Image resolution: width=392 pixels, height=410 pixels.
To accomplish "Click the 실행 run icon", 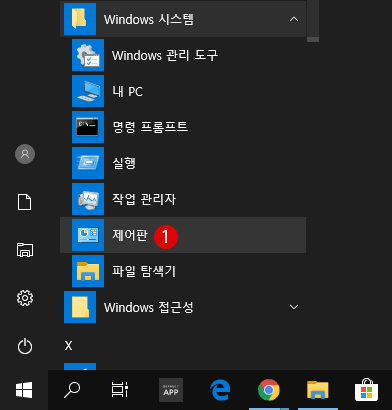I will 88,163.
